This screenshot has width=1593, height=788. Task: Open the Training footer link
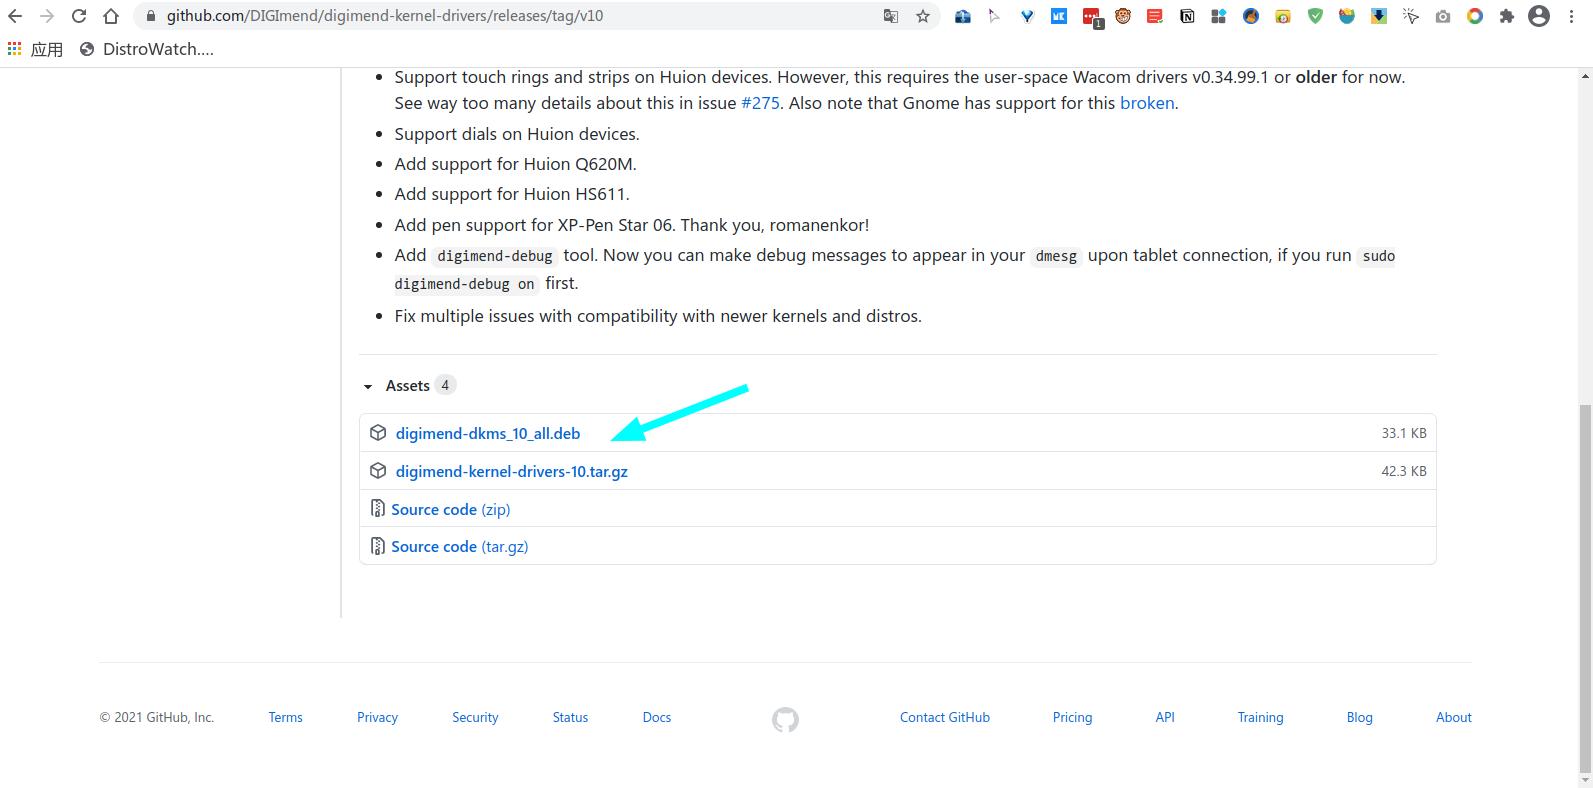coord(1260,717)
